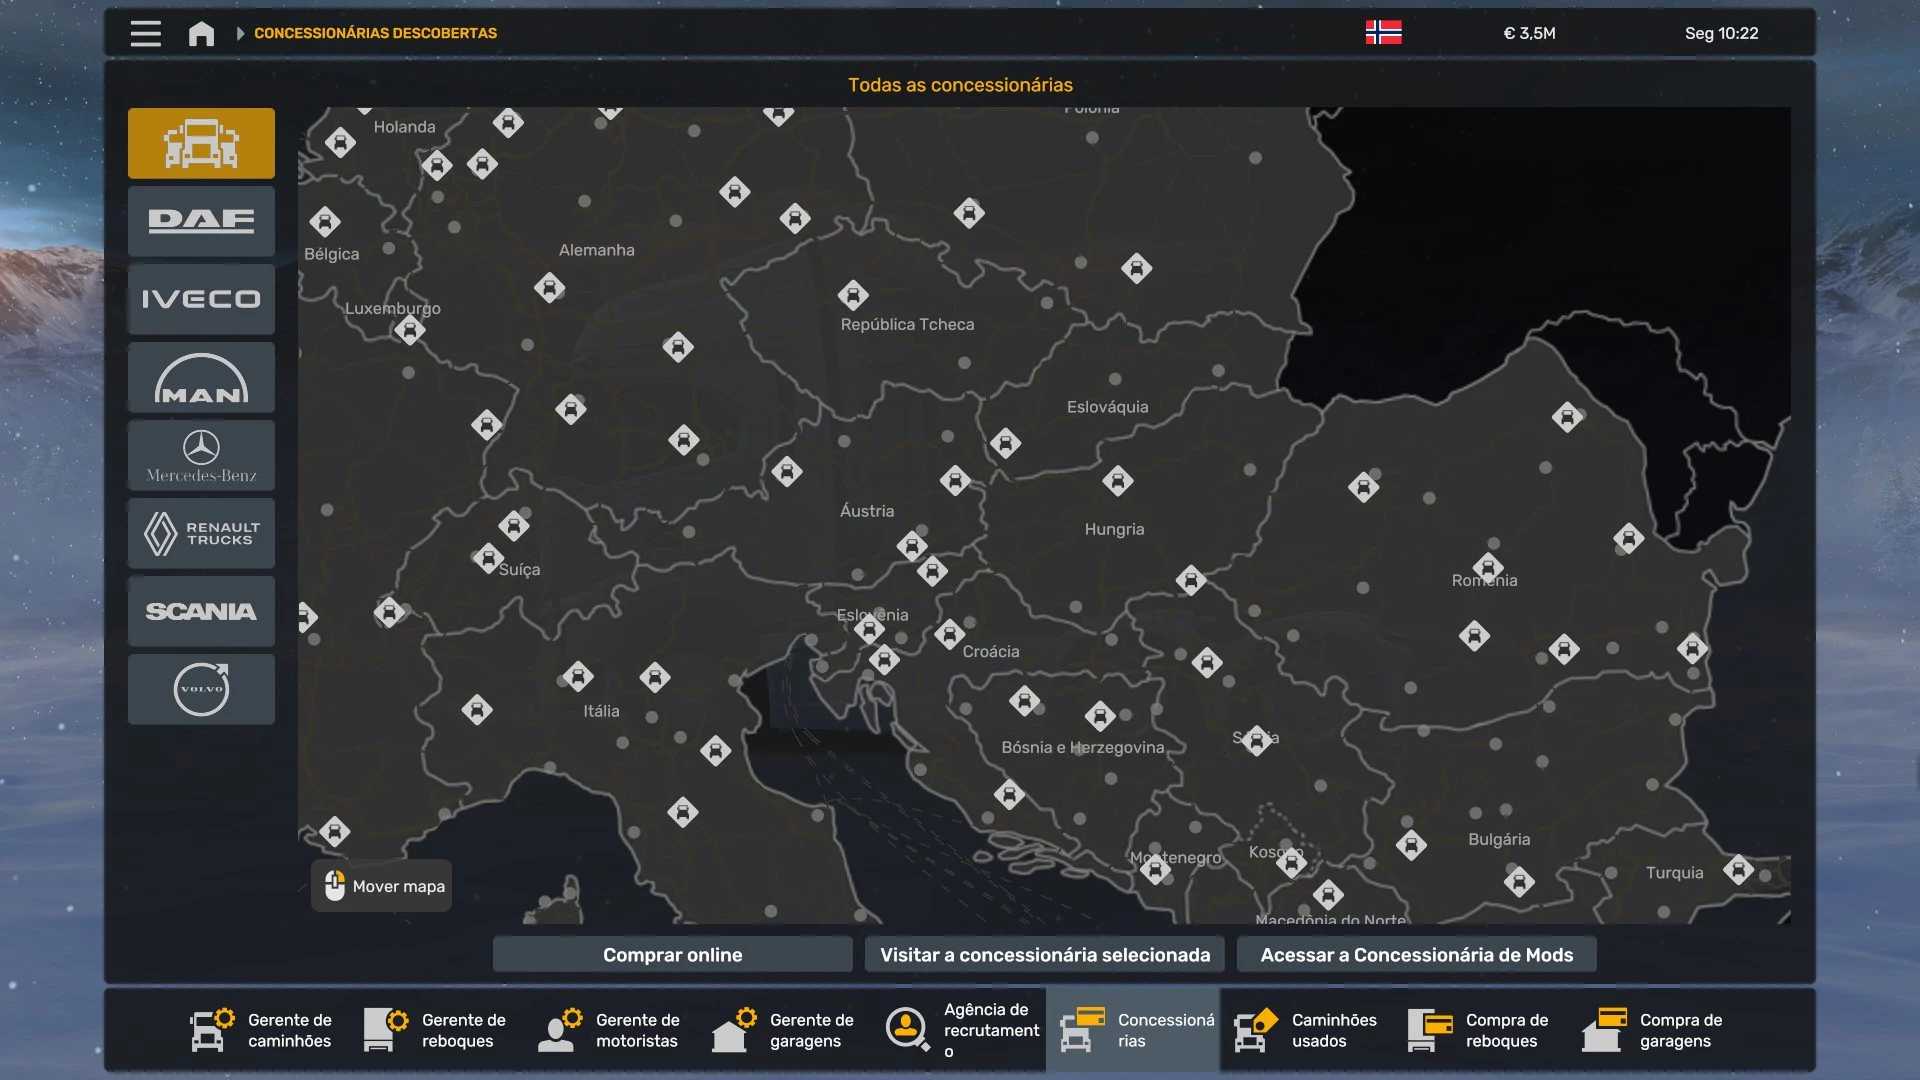
Task: Filter dealerships by DAF brand
Action: pos(201,221)
